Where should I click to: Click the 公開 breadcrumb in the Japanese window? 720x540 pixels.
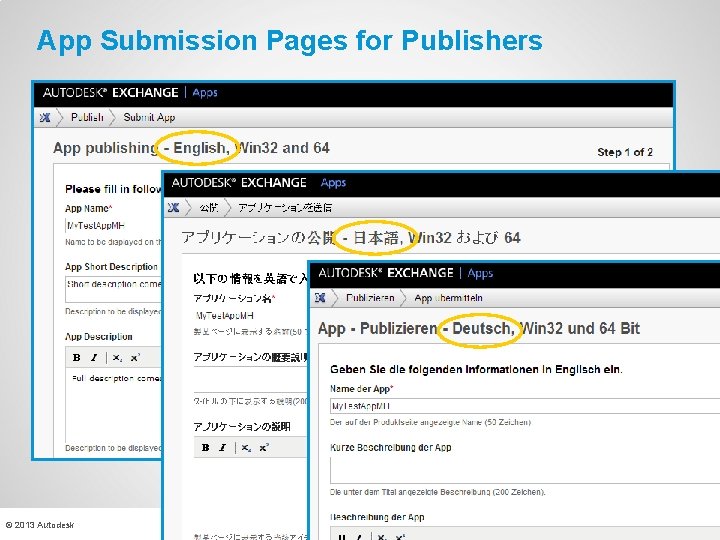pos(208,208)
